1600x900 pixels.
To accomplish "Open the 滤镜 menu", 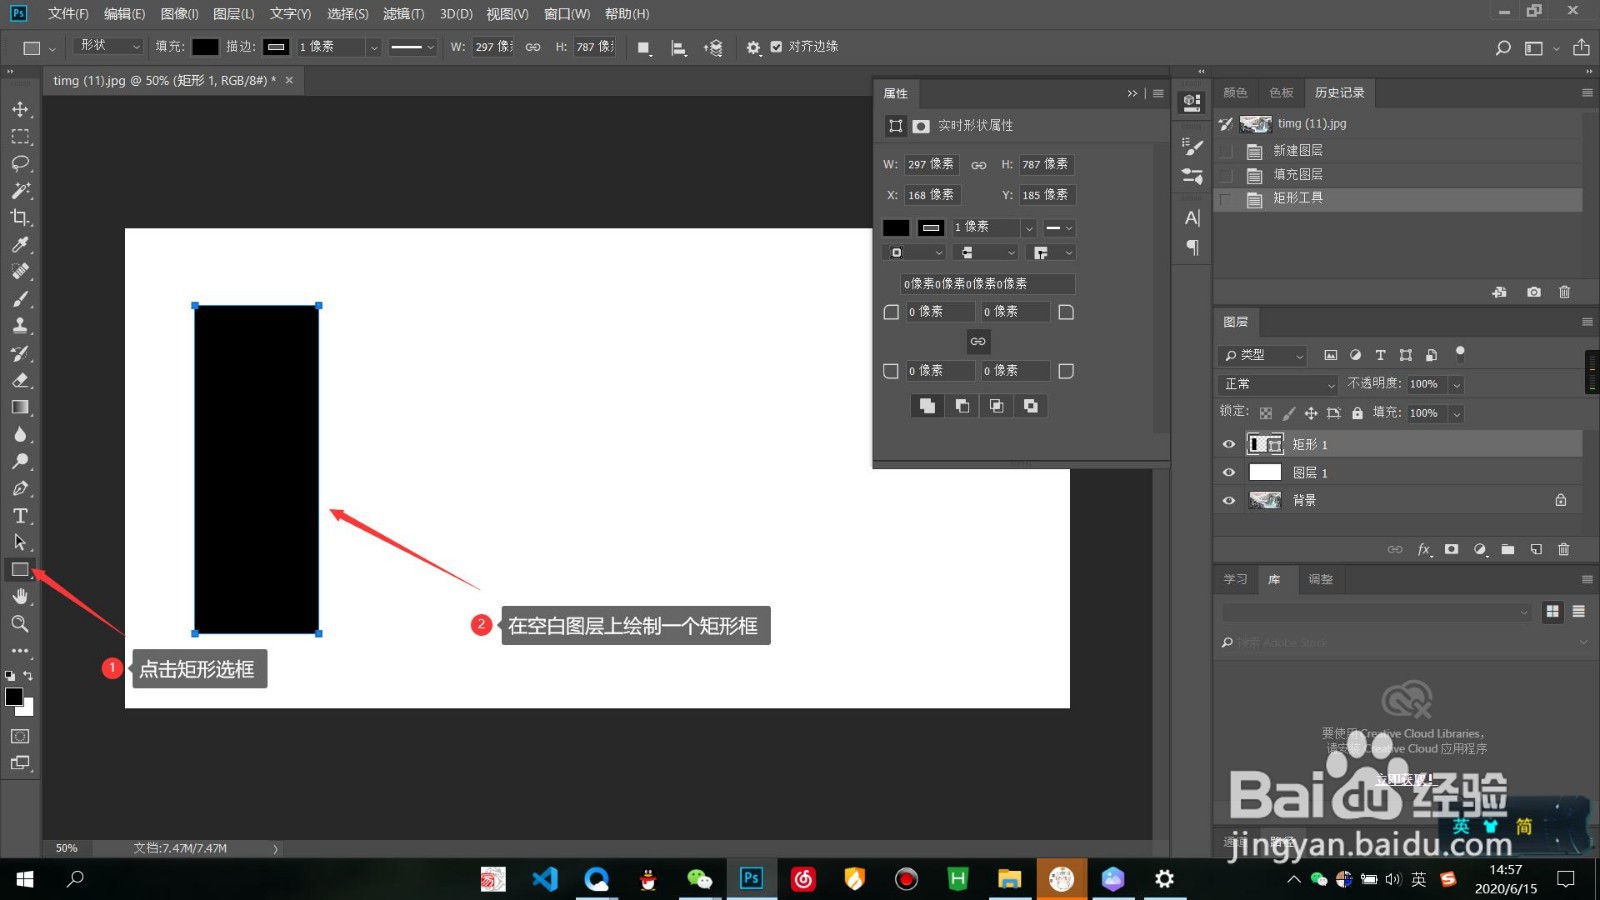I will click(x=403, y=14).
